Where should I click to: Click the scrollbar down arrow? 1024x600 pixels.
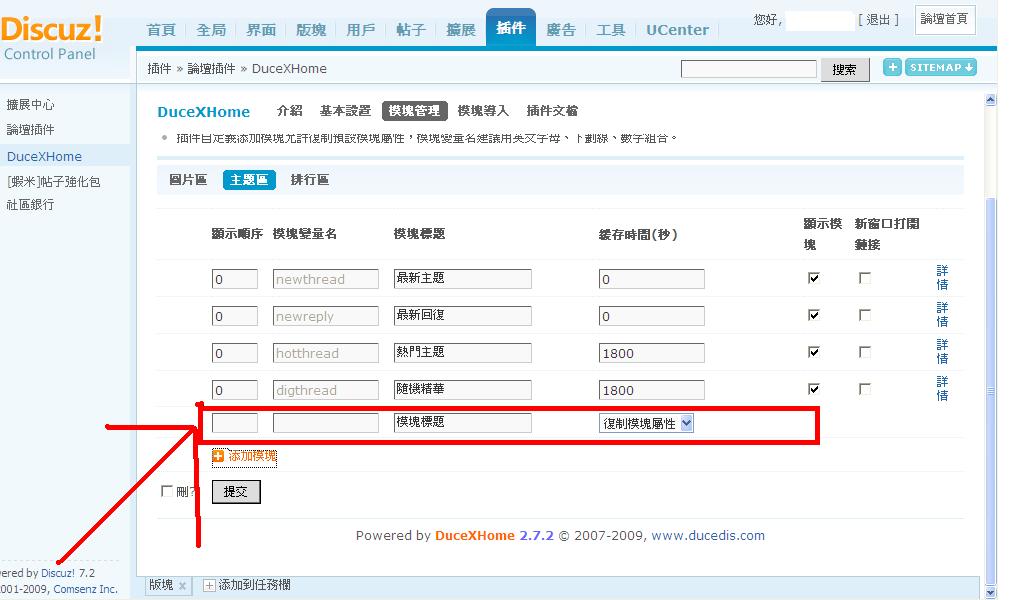991,593
